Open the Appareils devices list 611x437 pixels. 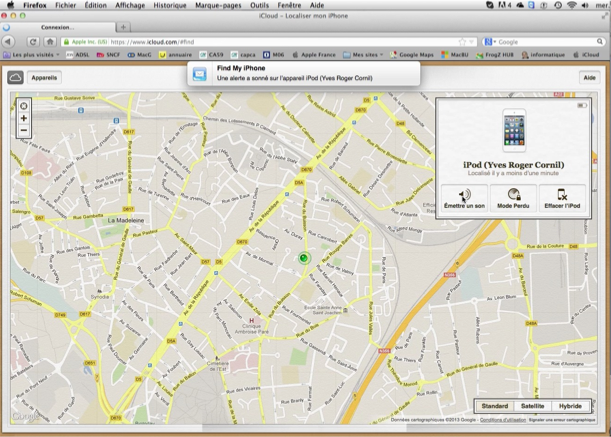[x=44, y=78]
